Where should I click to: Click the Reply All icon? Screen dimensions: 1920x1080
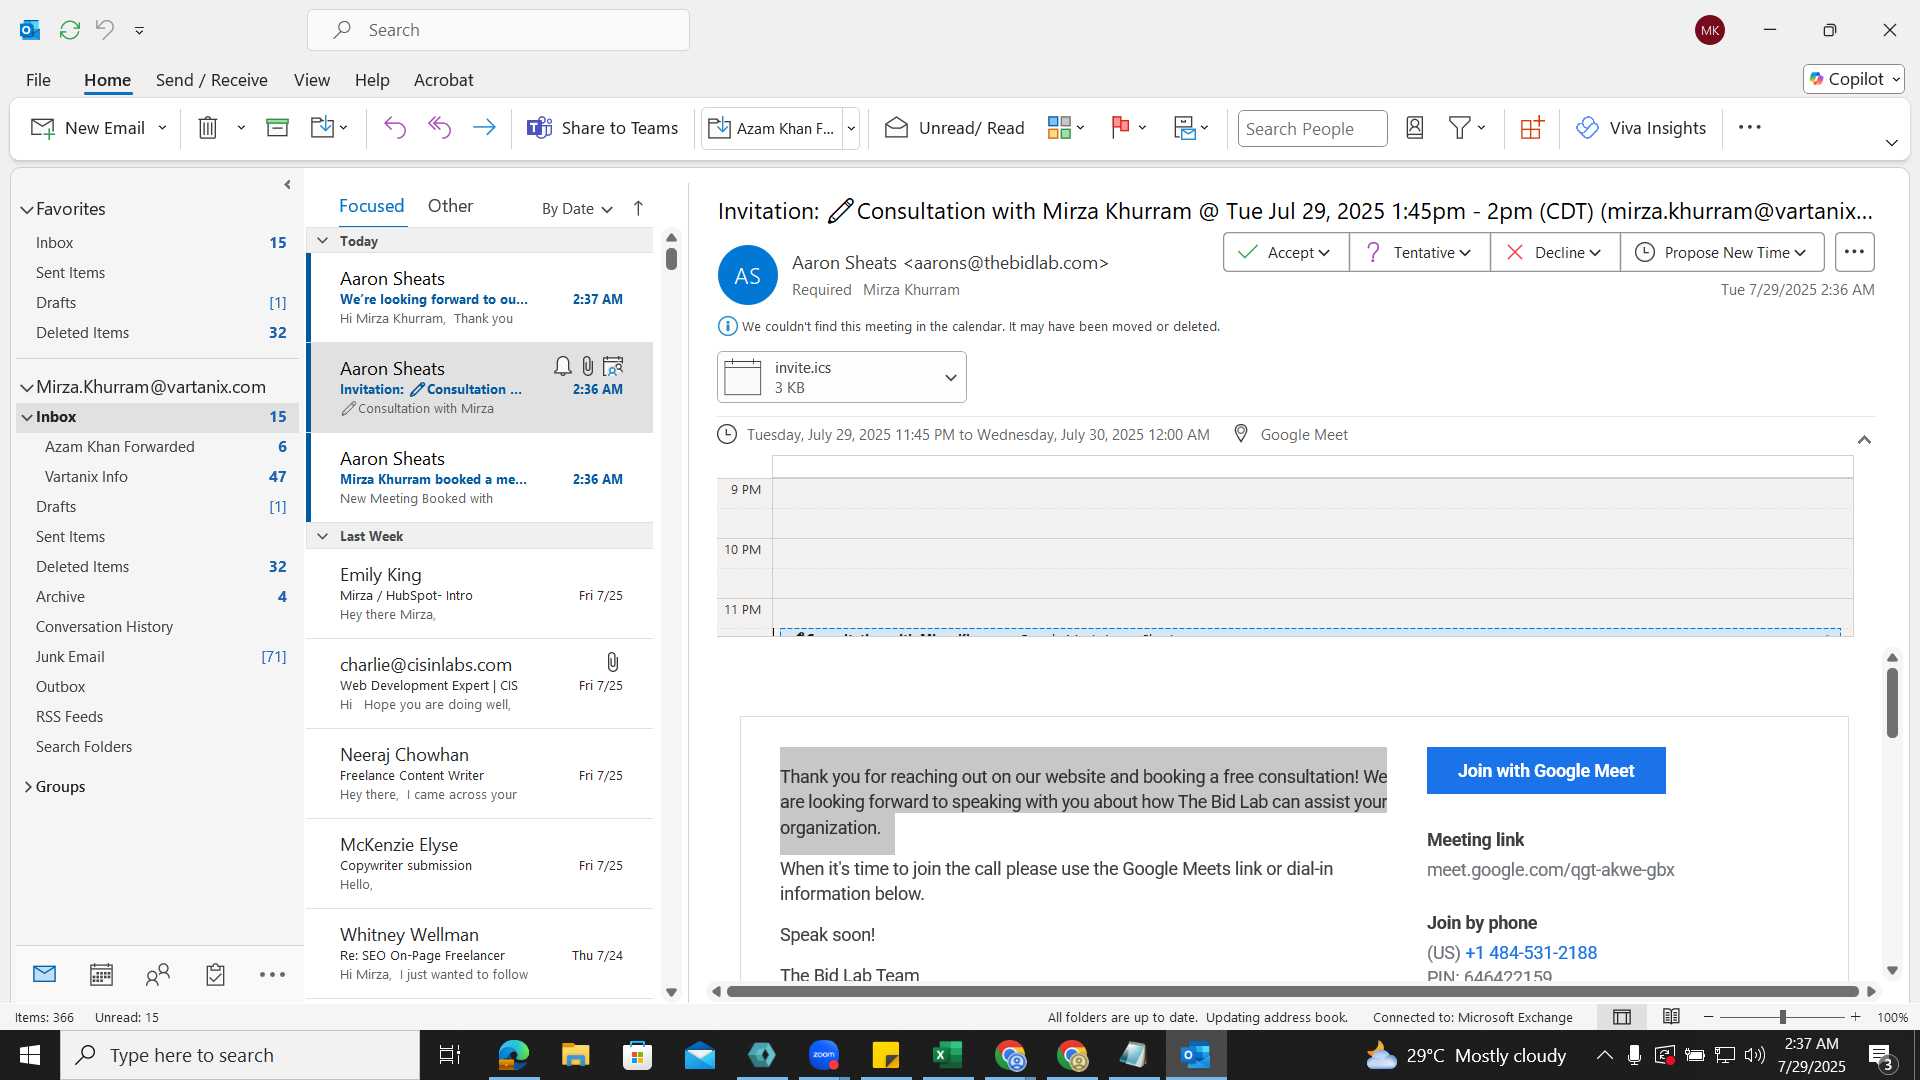tap(440, 128)
